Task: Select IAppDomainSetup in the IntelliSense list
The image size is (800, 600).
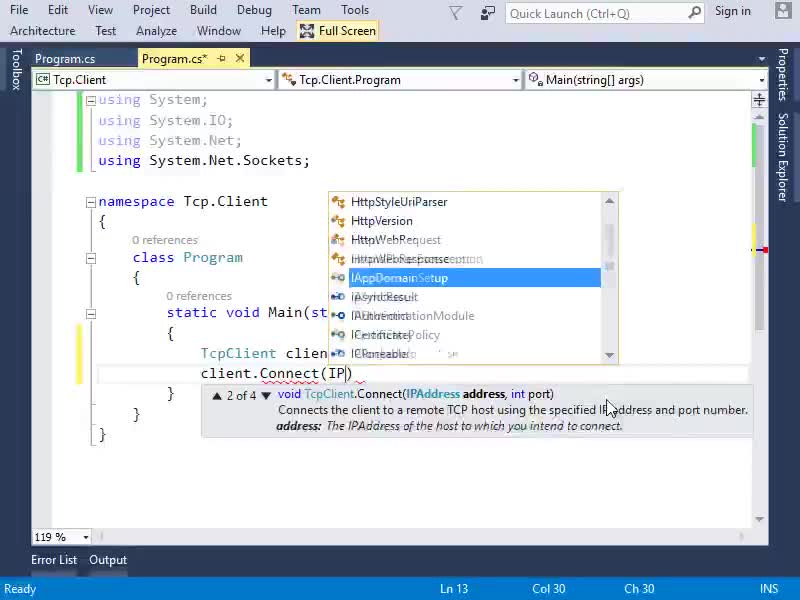Action: pos(474,278)
